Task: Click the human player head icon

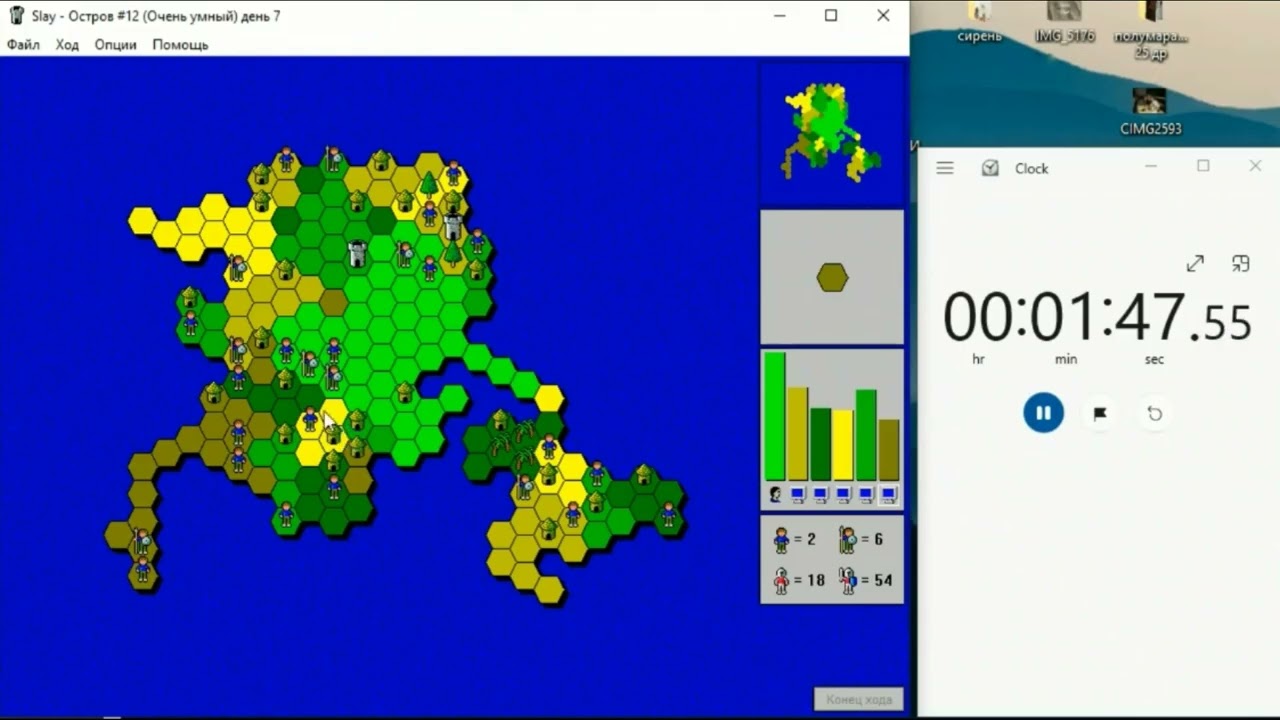Action: click(775, 494)
